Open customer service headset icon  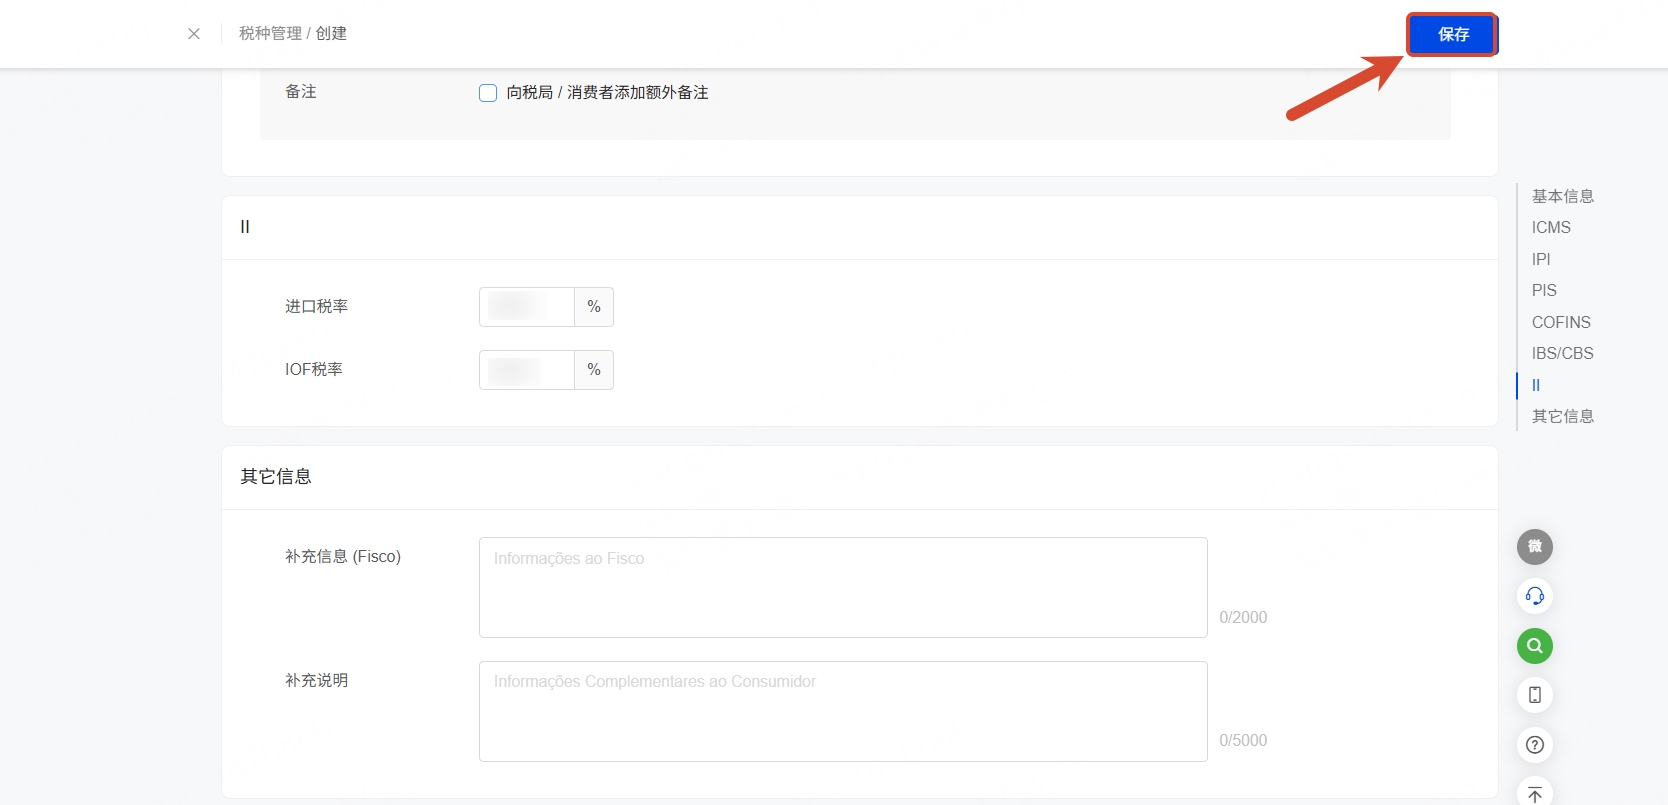(1535, 596)
